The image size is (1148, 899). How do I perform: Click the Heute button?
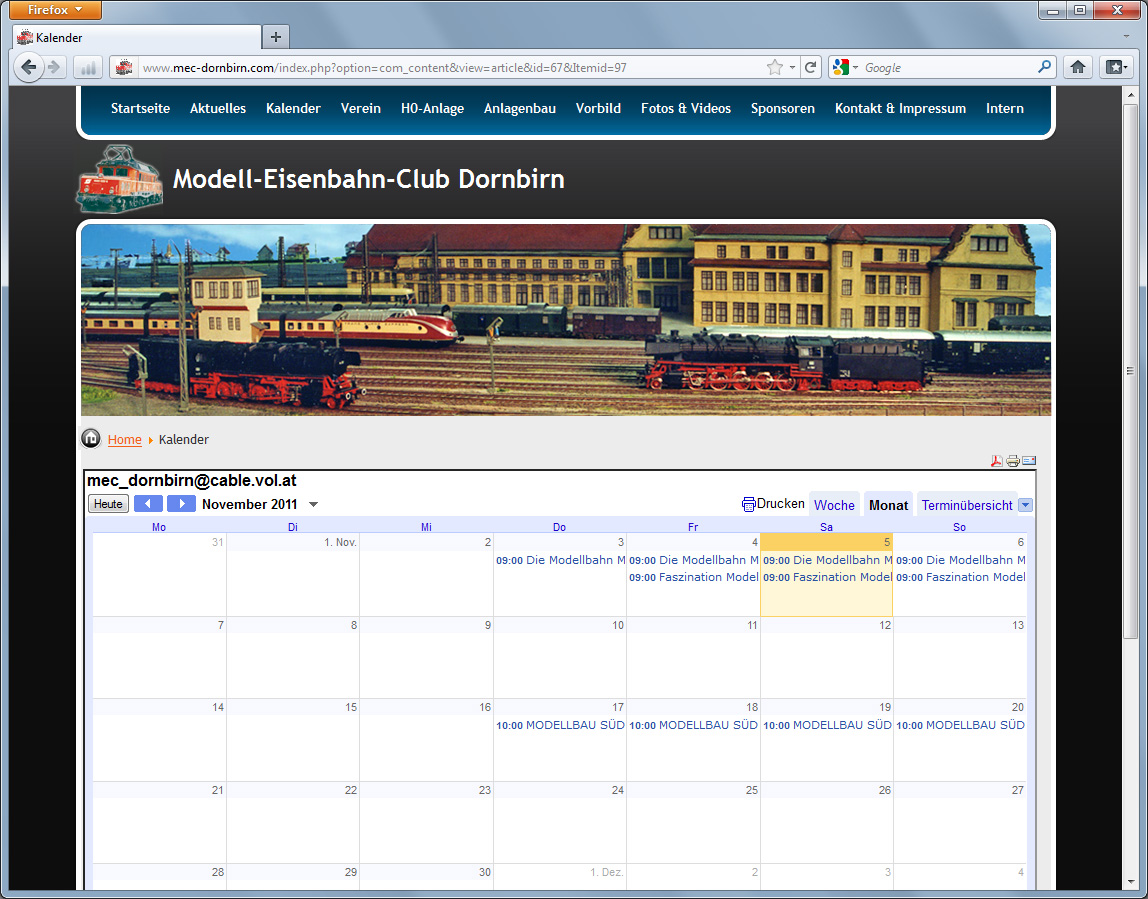coord(108,504)
